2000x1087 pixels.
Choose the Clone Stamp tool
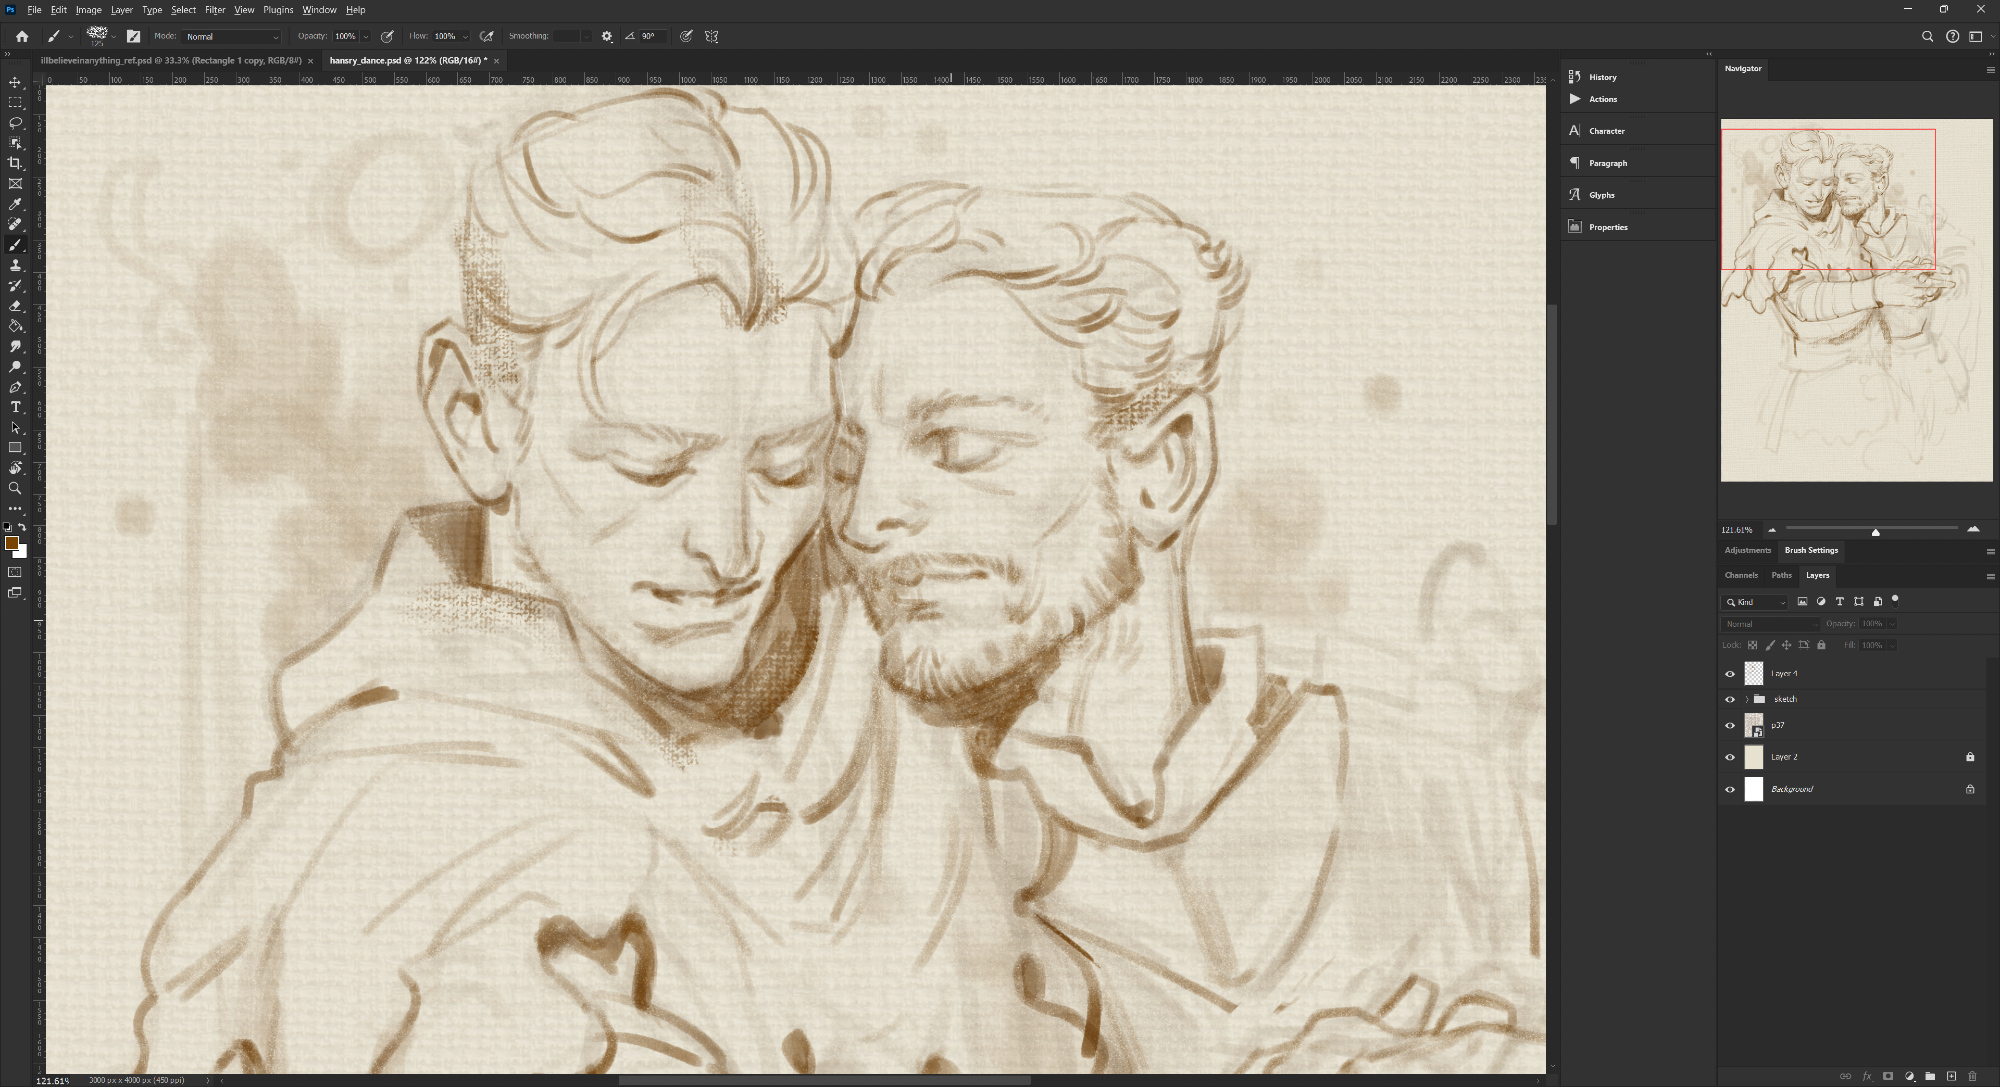(x=15, y=265)
